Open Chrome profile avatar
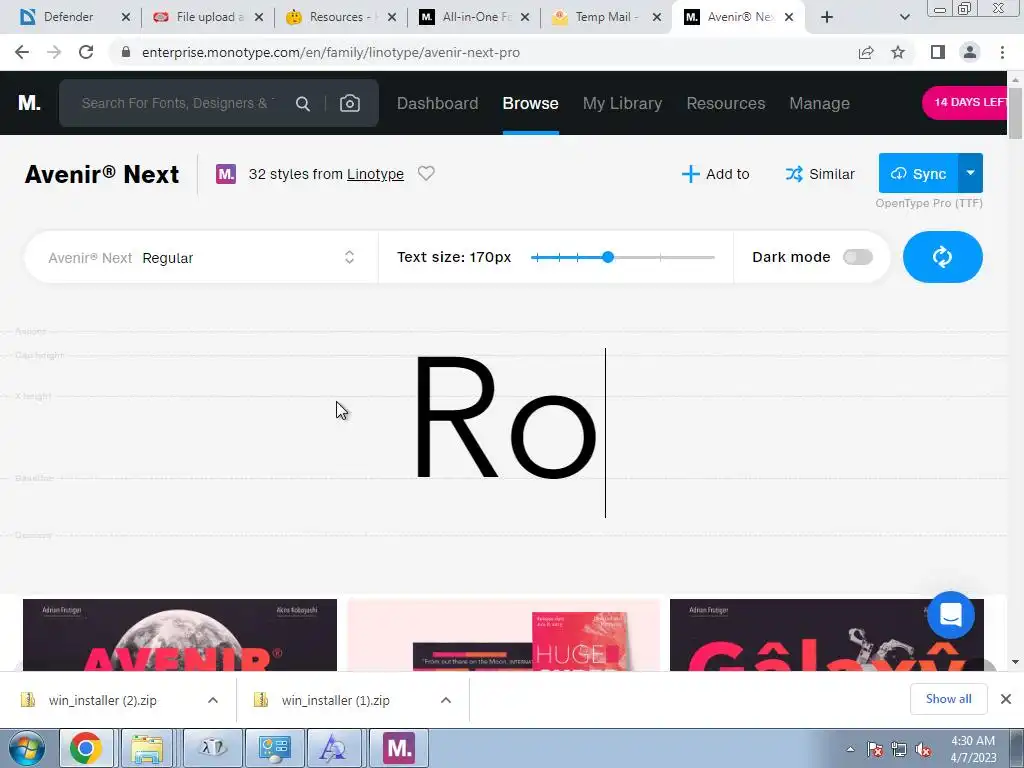This screenshot has height=768, width=1024. pos(970,52)
